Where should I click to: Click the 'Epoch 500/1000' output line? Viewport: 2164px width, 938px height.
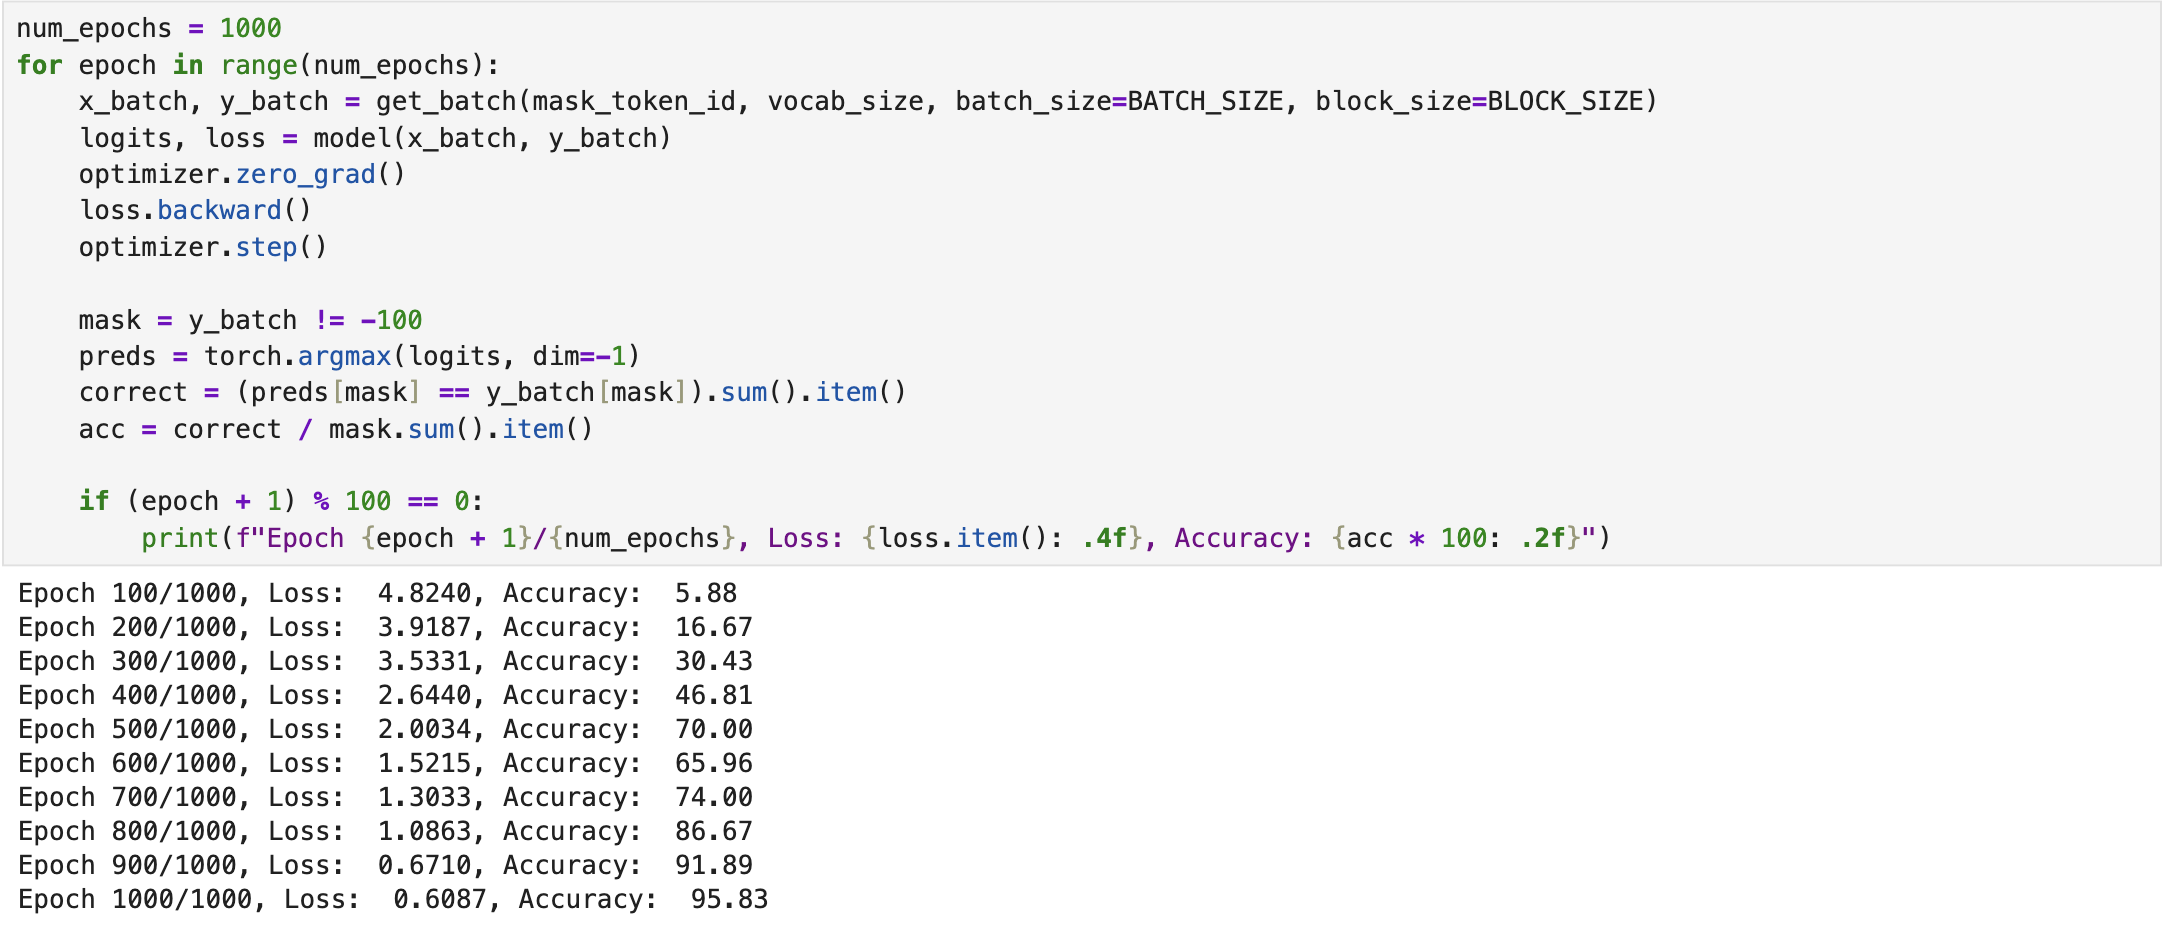coord(385,730)
